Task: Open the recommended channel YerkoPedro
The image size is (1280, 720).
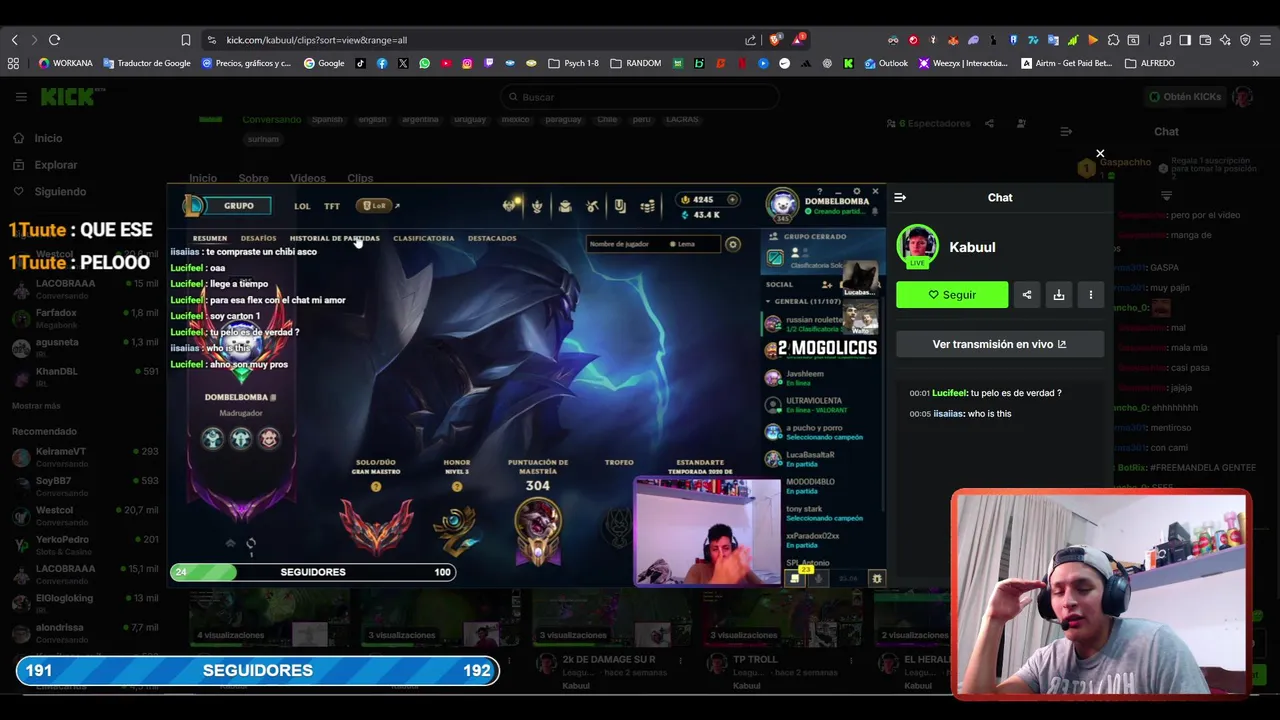Action: click(84, 545)
